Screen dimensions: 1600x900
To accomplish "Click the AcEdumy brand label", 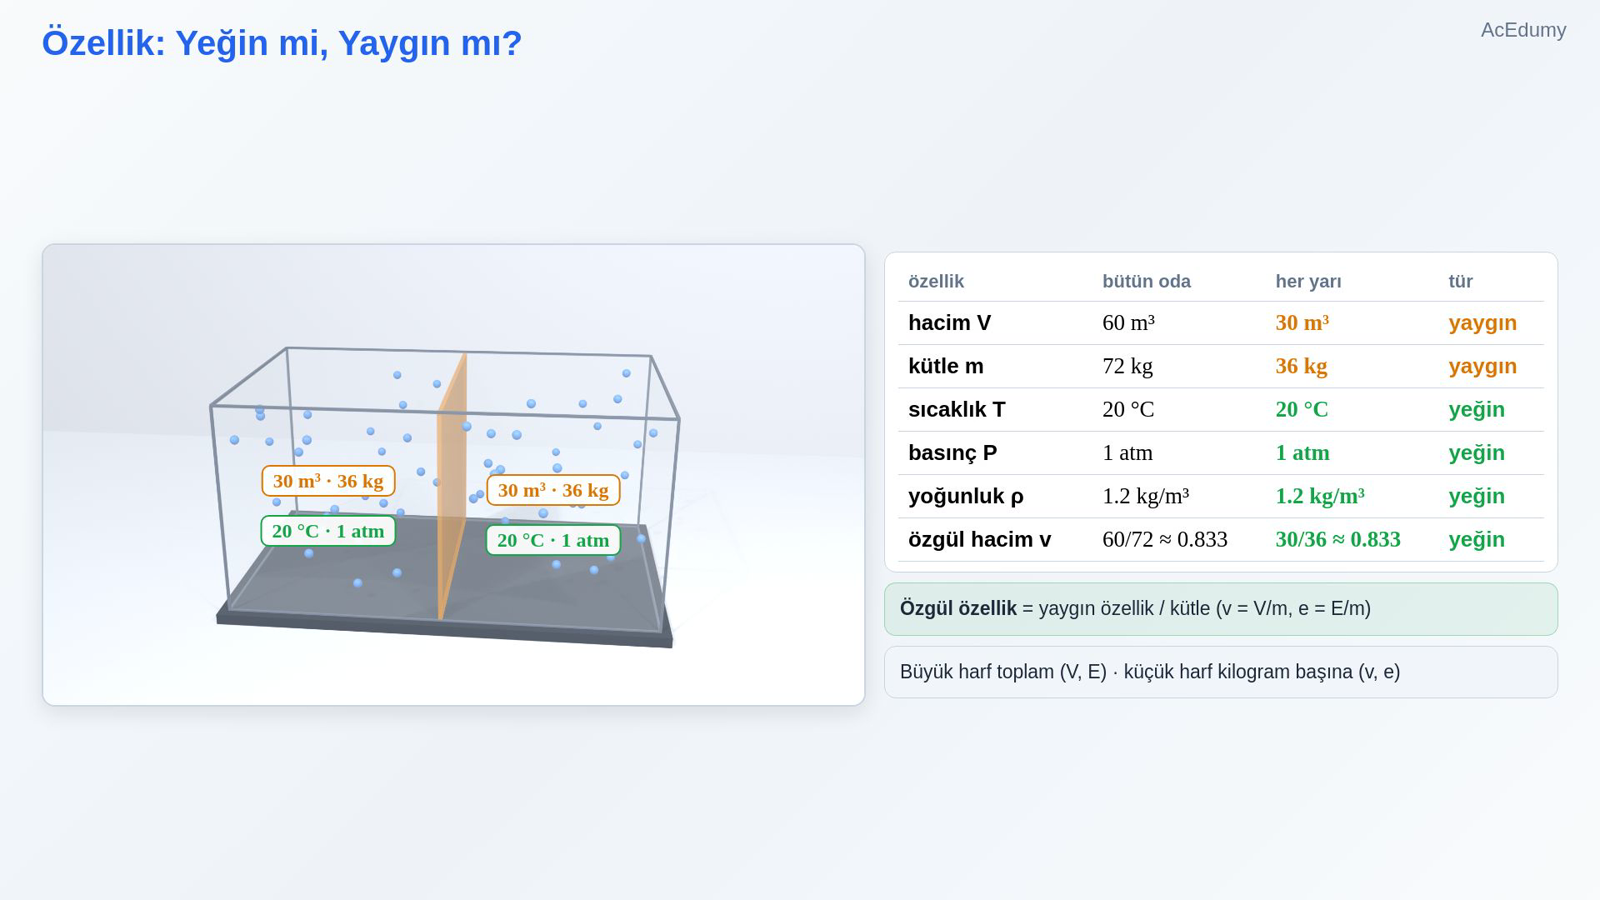I will [x=1523, y=30].
